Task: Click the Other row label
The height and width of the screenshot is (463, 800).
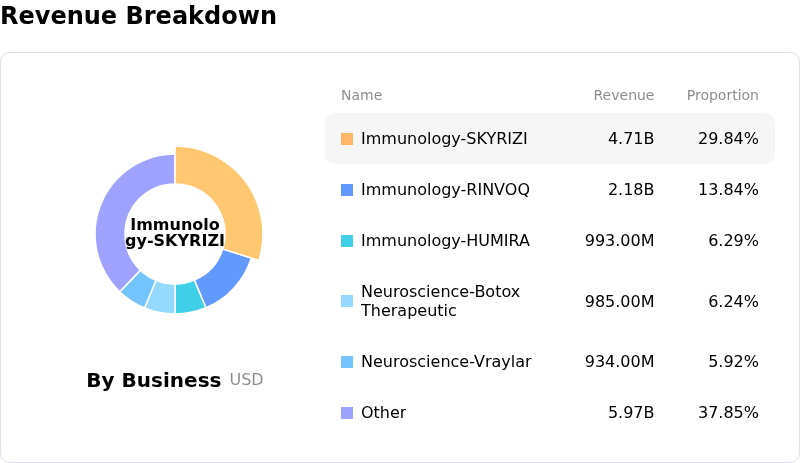Action: [x=383, y=413]
